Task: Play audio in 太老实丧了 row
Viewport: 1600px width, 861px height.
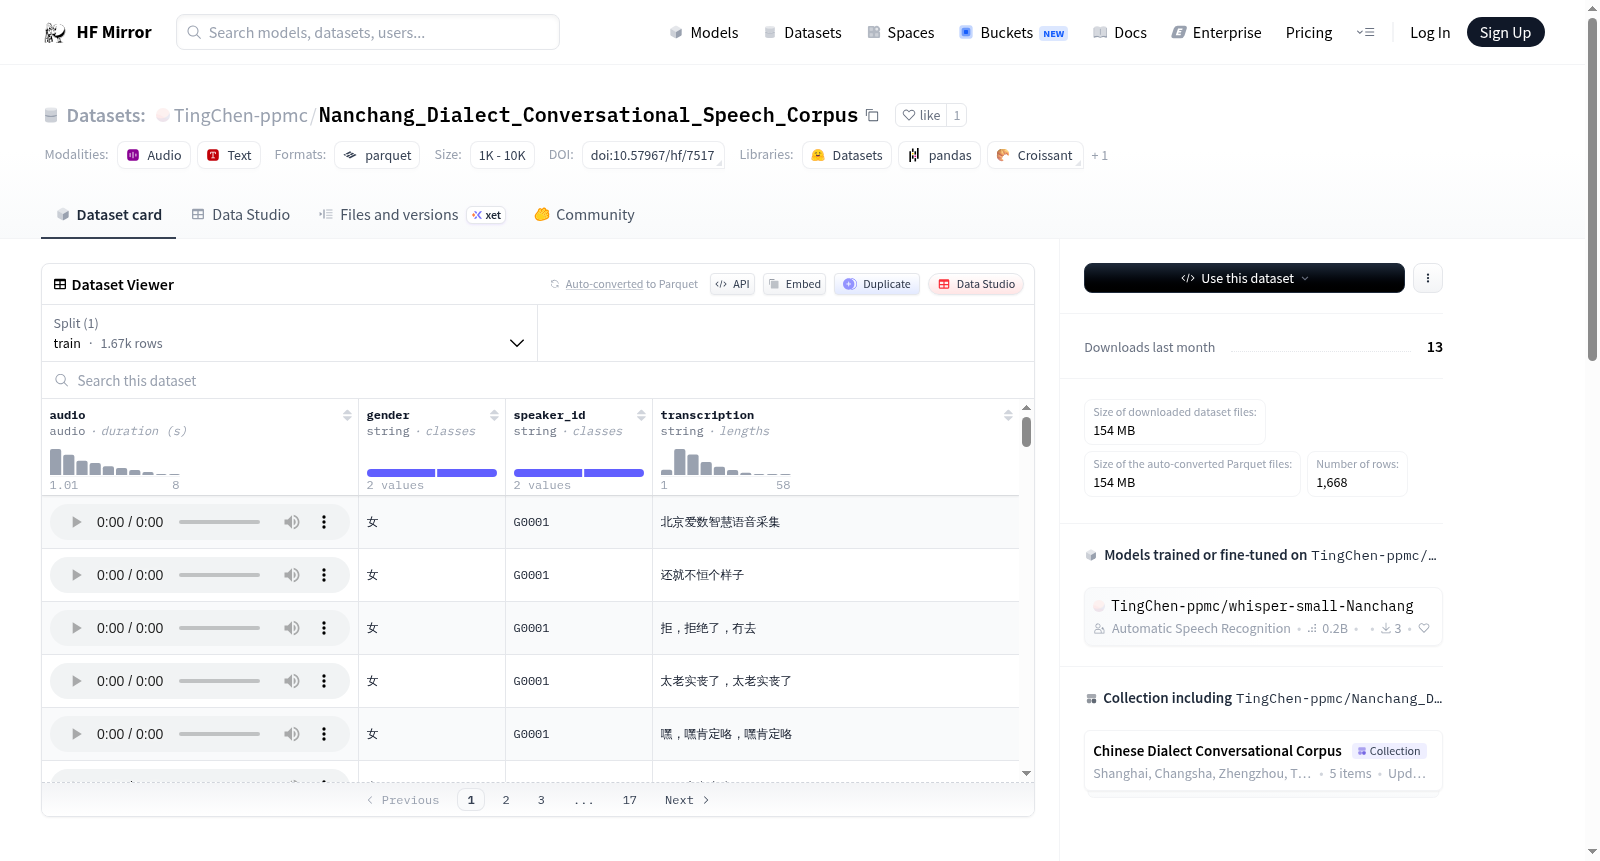Action: pyautogui.click(x=76, y=681)
